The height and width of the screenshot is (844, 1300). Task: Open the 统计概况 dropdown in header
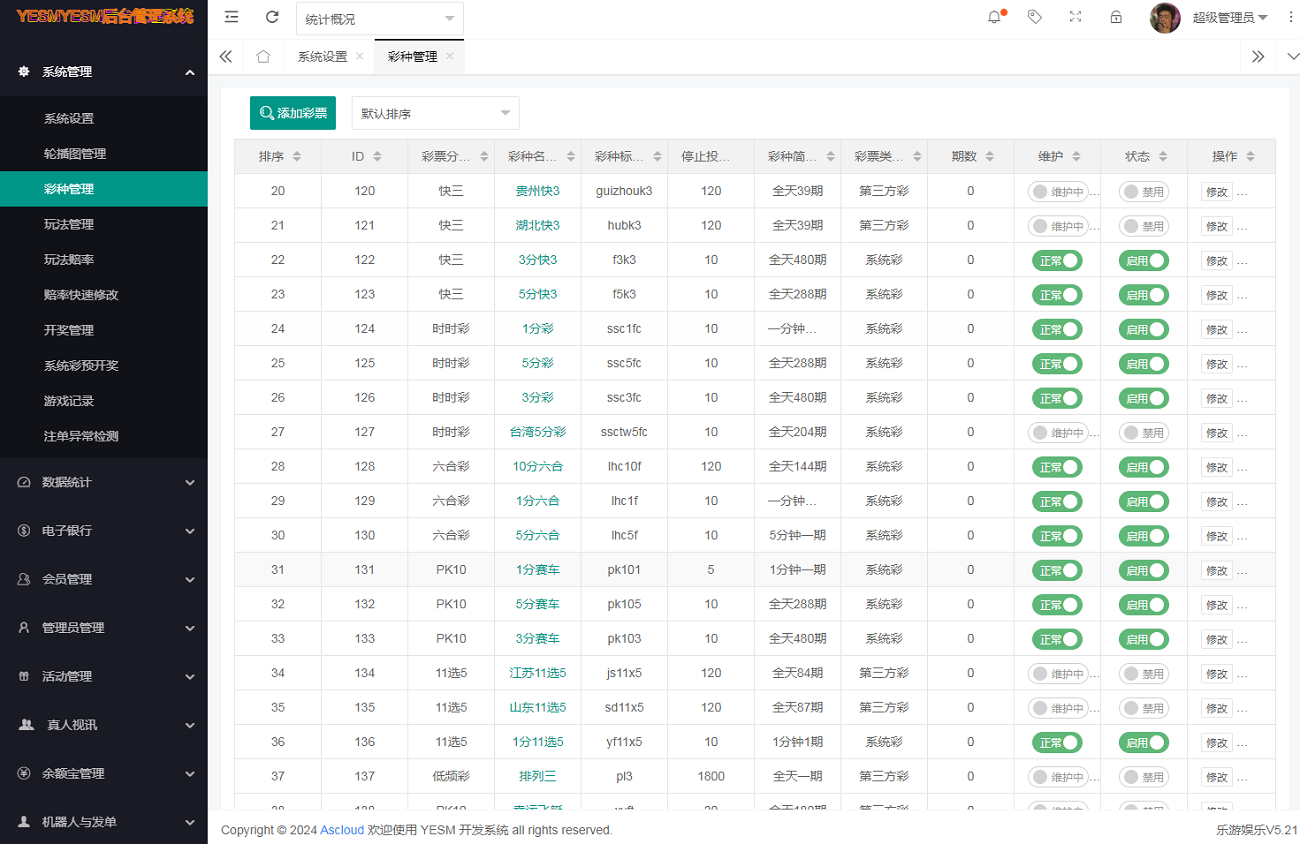click(x=379, y=19)
